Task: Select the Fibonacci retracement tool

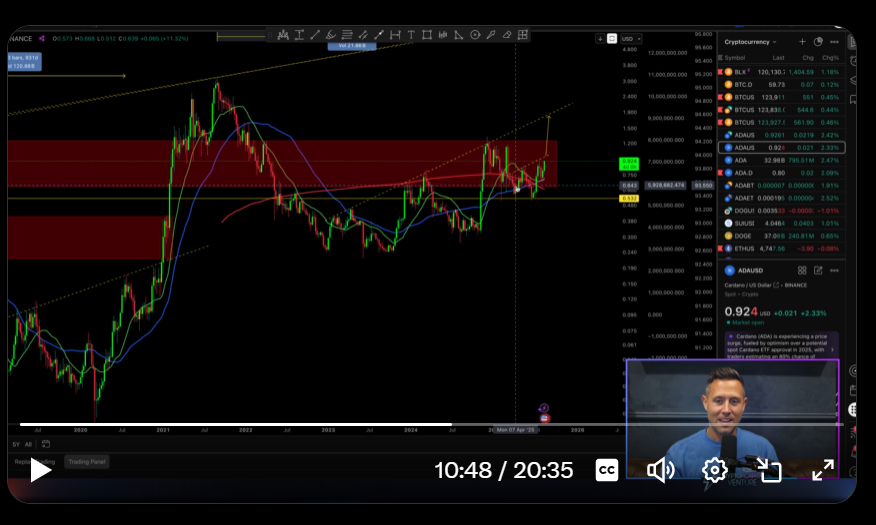Action: [347, 35]
